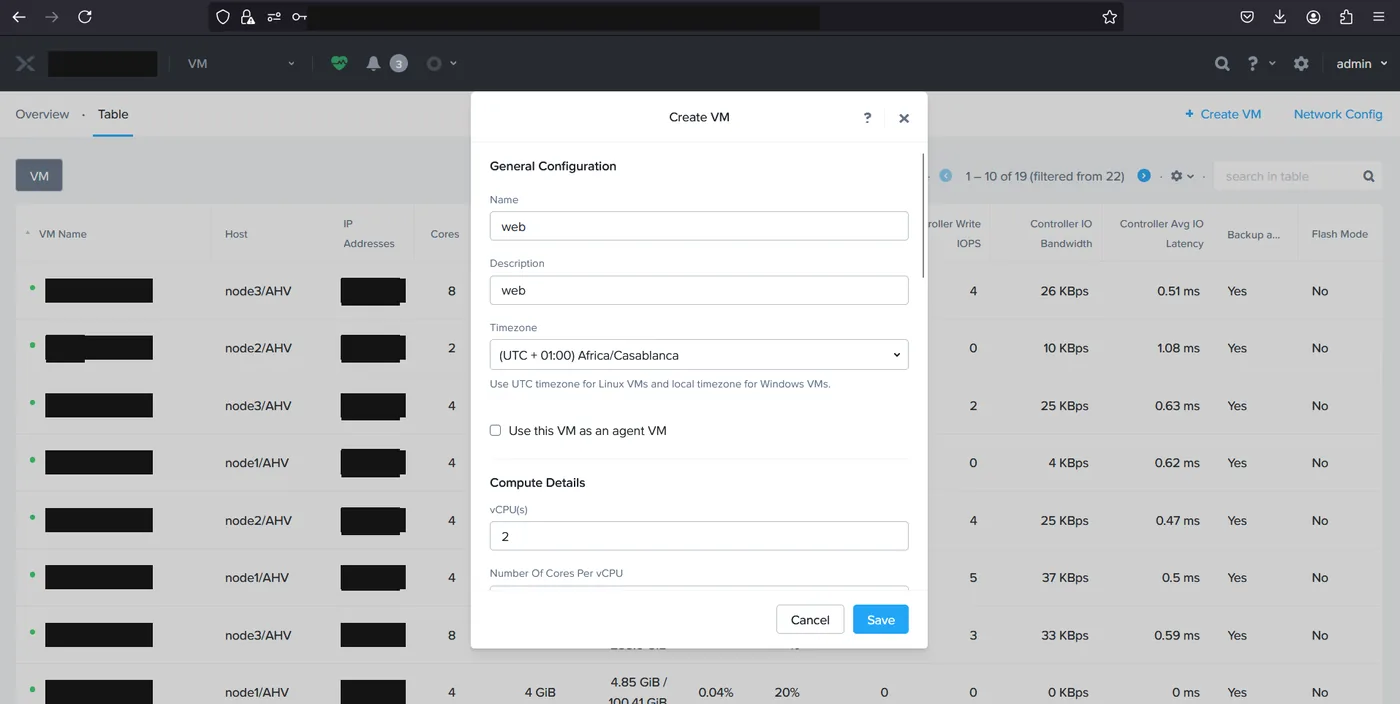The width and height of the screenshot is (1400, 704).
Task: Click into the Name field
Action: click(699, 226)
